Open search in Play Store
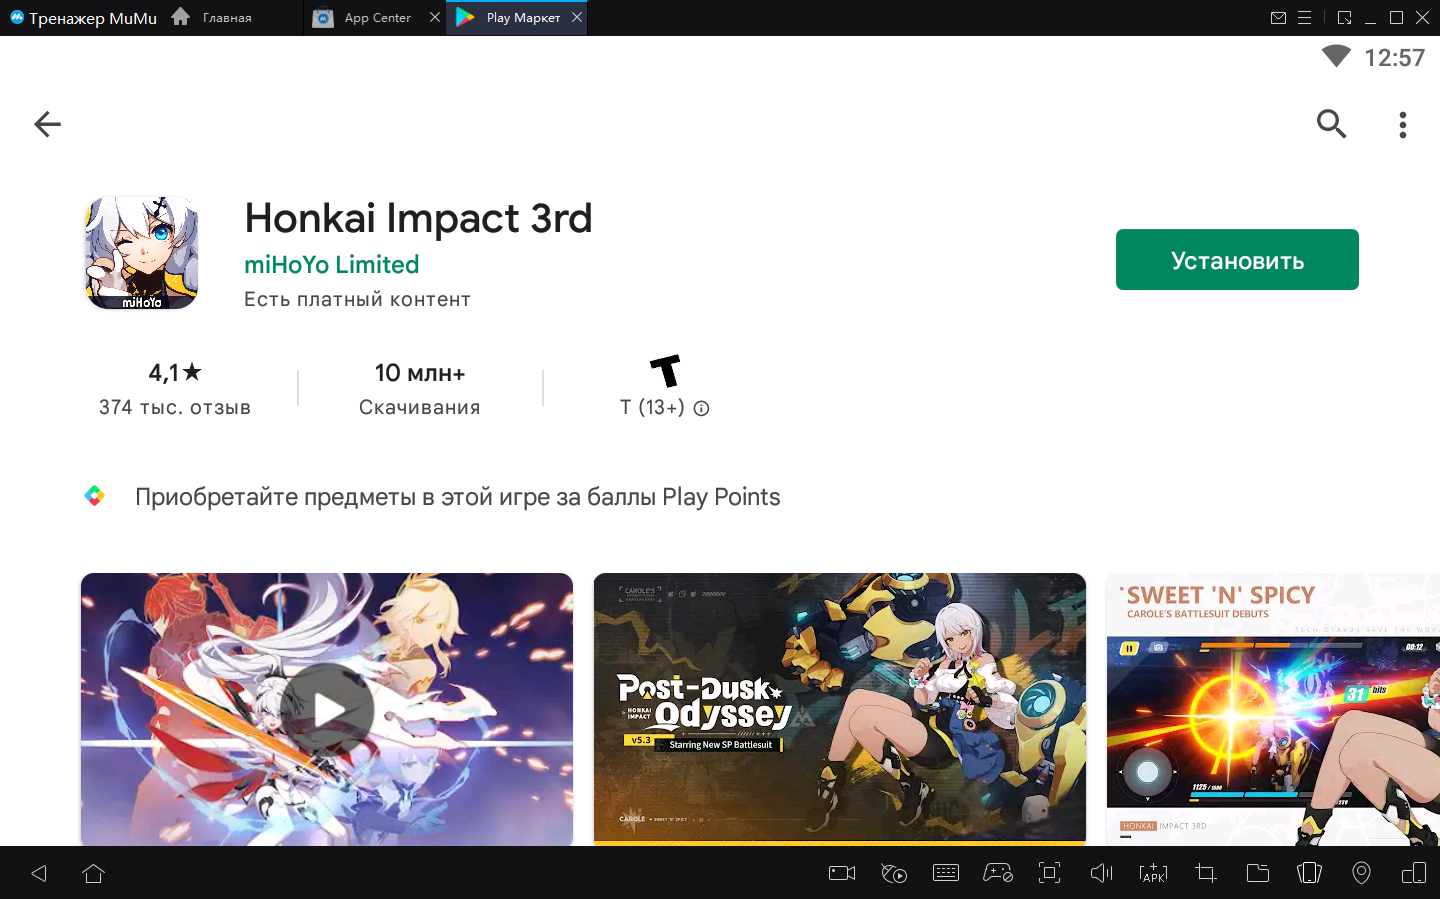Viewport: 1440px width, 899px height. 1331,124
